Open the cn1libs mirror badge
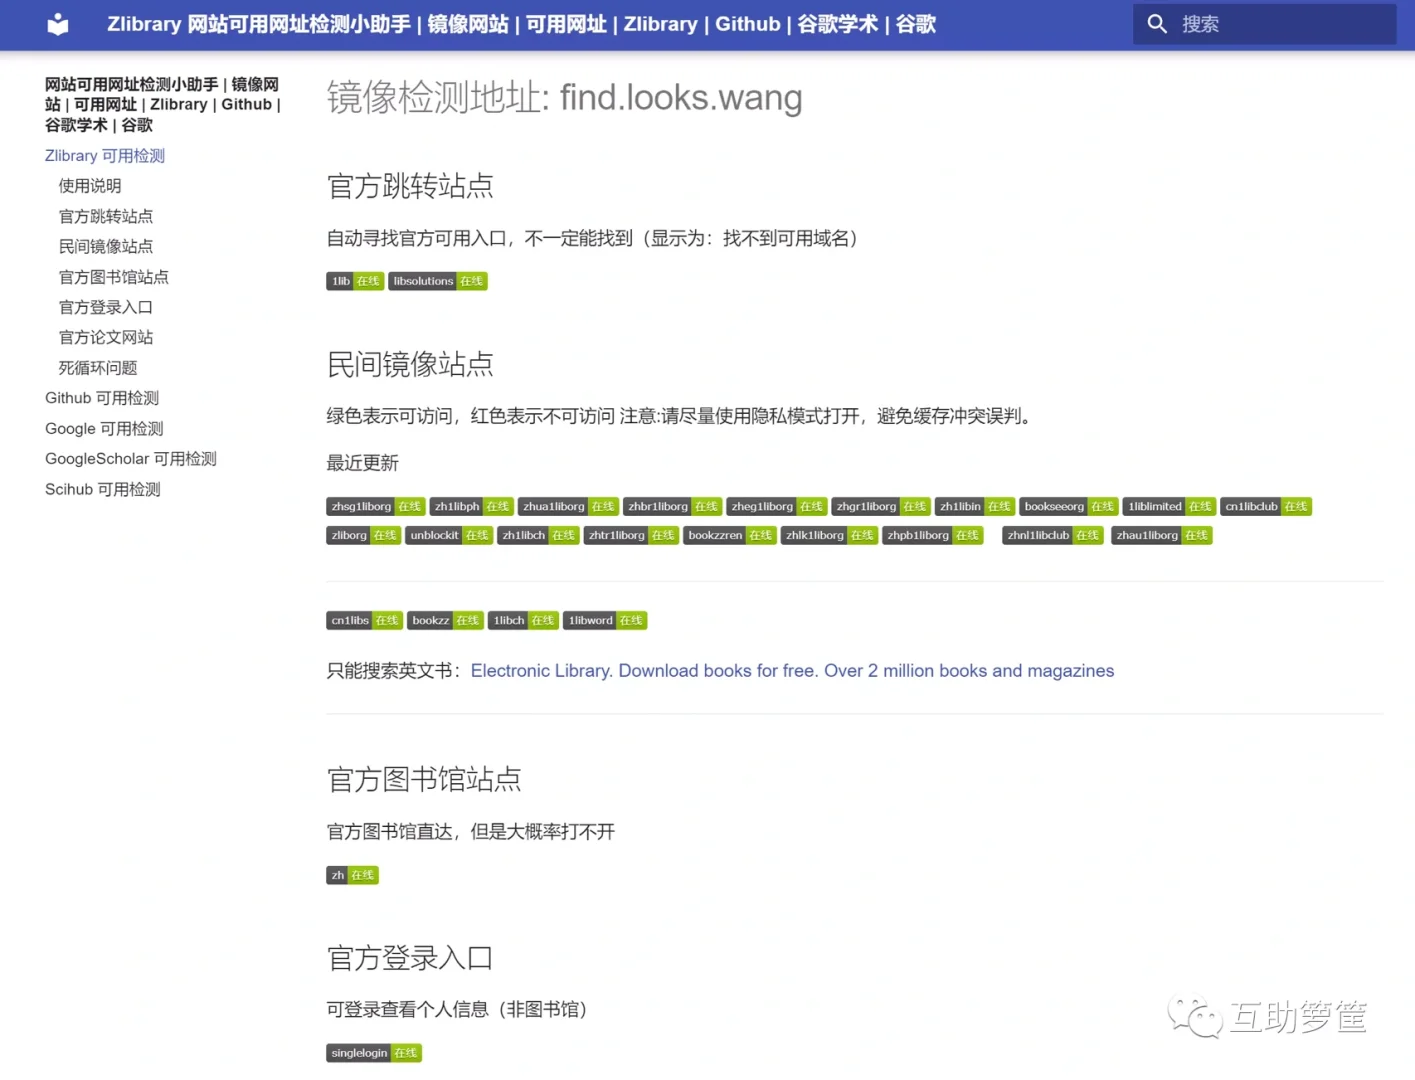The image size is (1415, 1080). click(365, 621)
